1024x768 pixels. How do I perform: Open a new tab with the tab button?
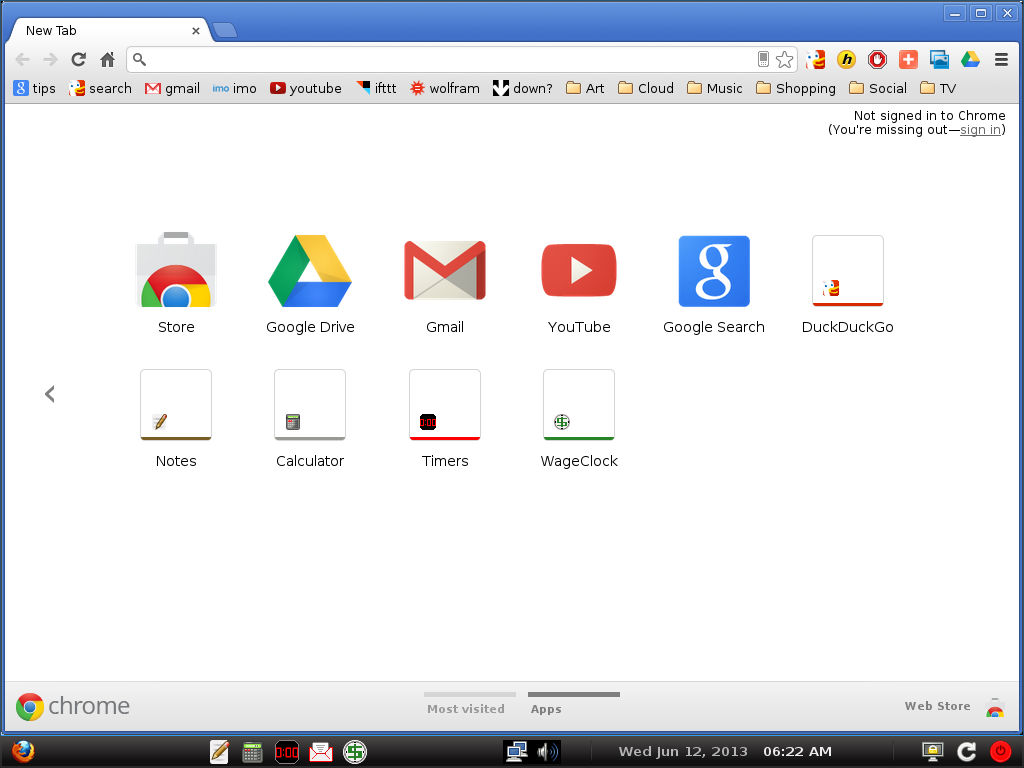click(225, 30)
